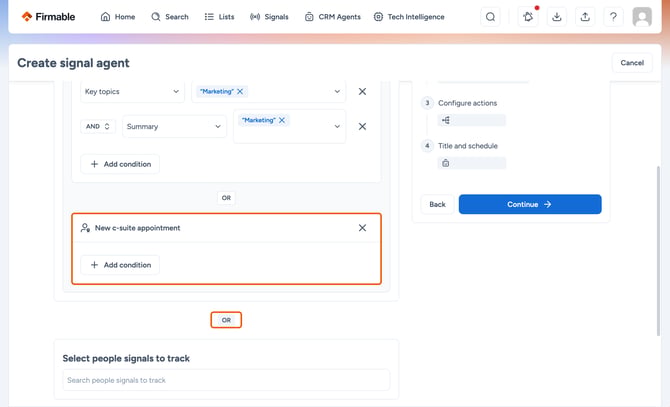Cancel creating the signal agent
Image resolution: width=670 pixels, height=407 pixels.
click(632, 63)
